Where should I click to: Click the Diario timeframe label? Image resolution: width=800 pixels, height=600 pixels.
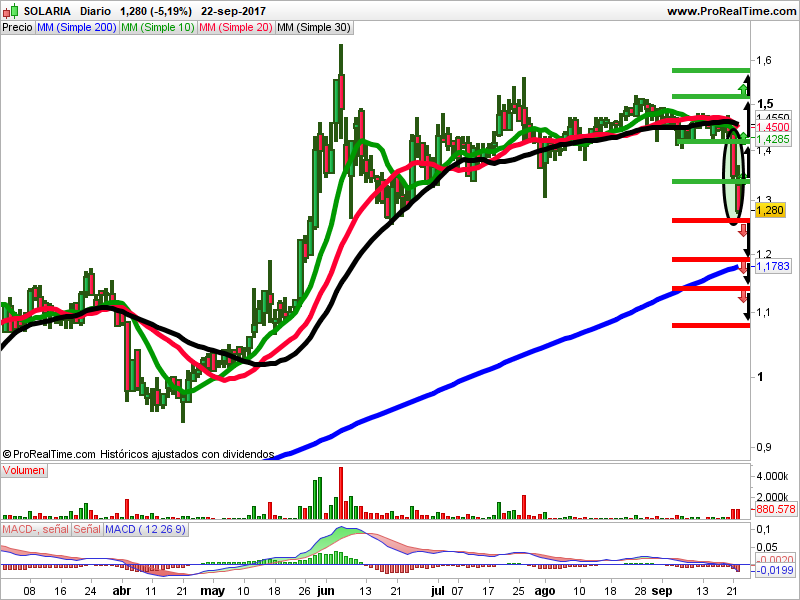pos(95,11)
